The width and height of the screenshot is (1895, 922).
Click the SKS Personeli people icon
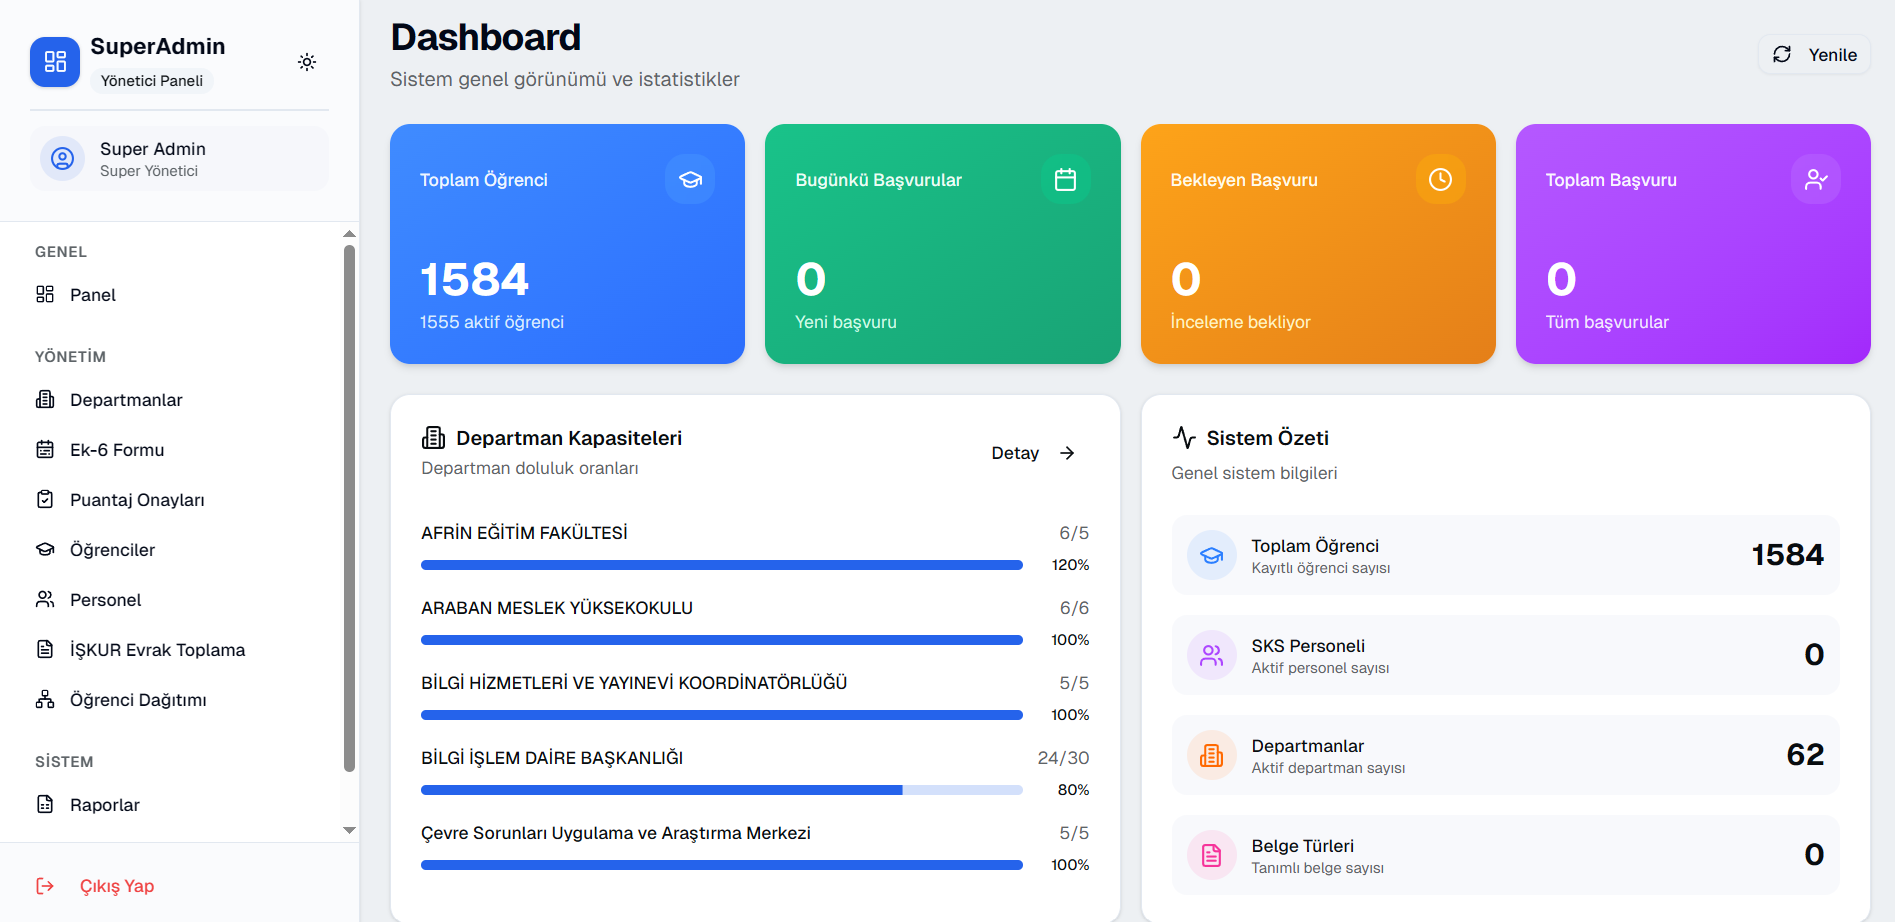(x=1212, y=655)
